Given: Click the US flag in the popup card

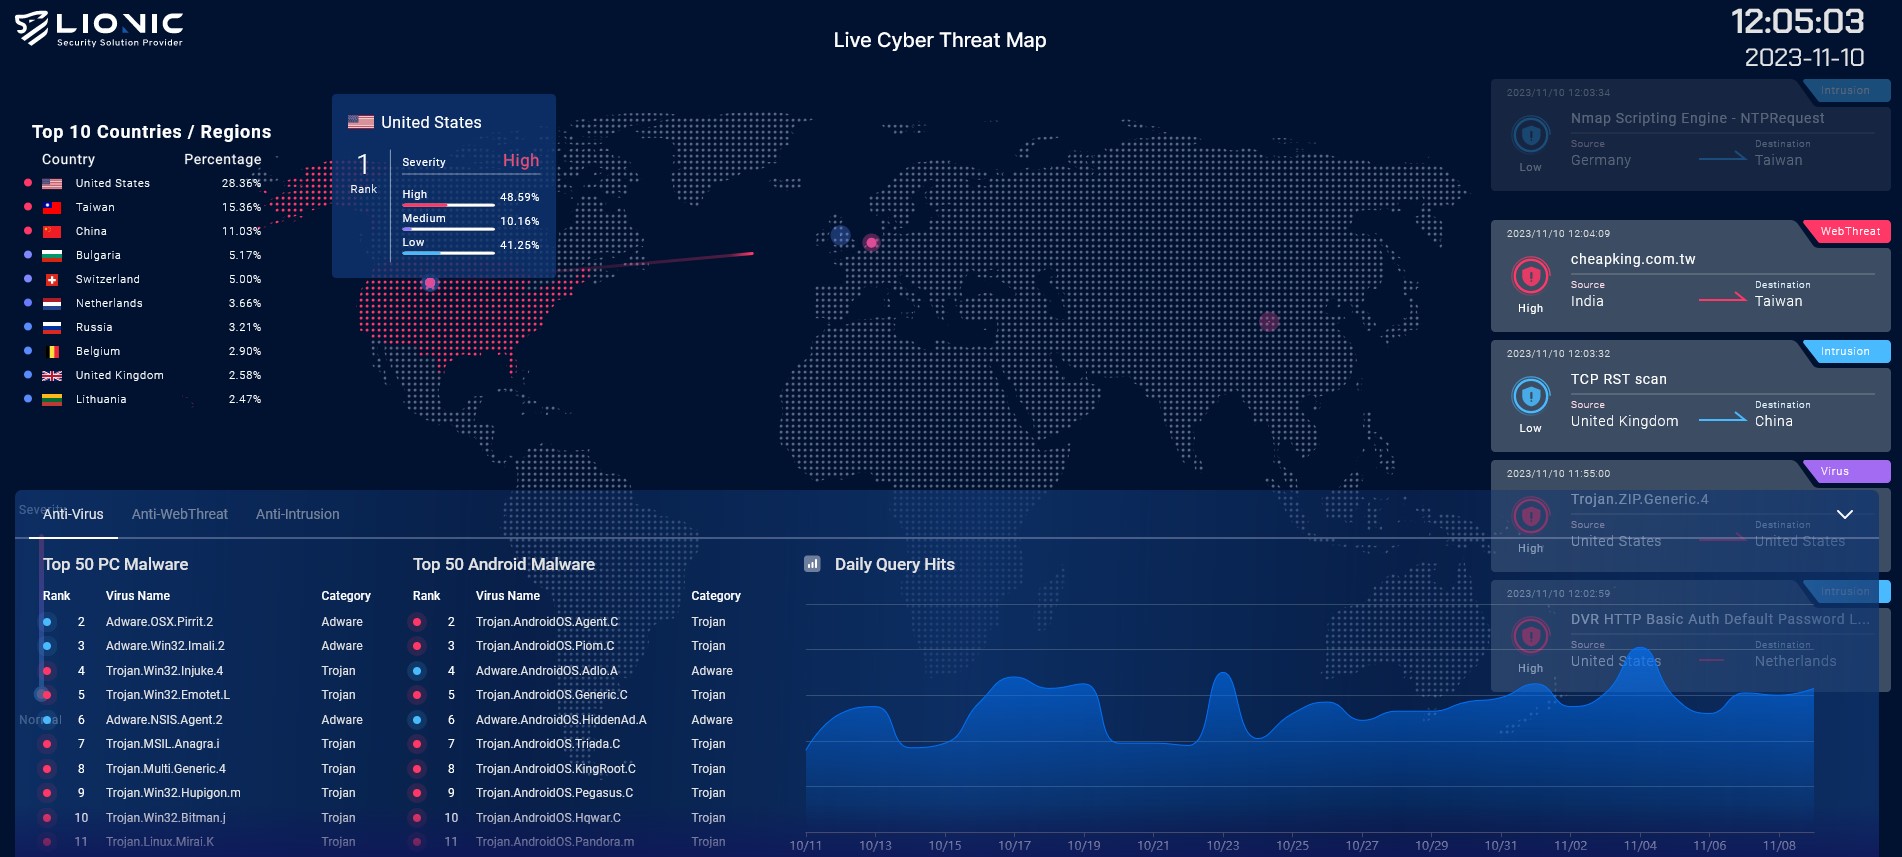Looking at the screenshot, I should 360,122.
